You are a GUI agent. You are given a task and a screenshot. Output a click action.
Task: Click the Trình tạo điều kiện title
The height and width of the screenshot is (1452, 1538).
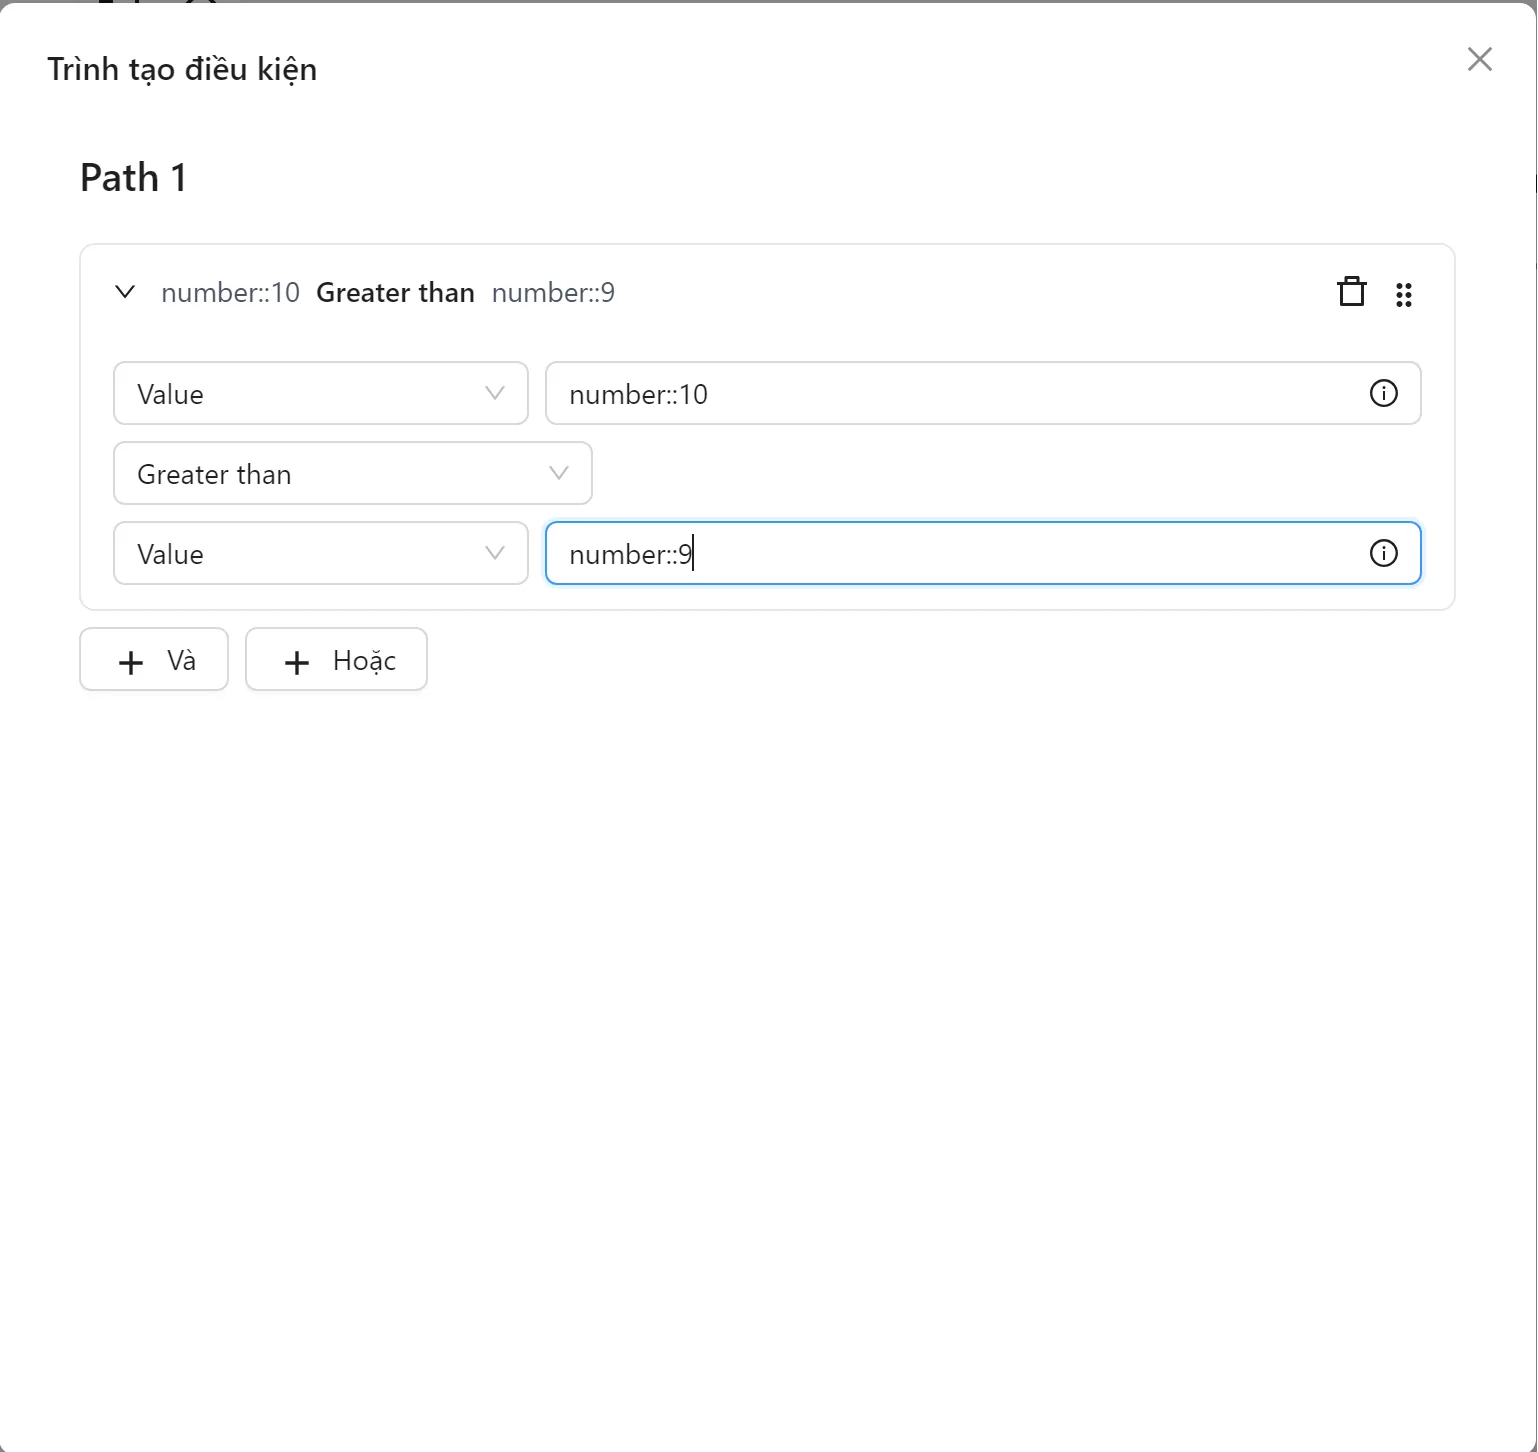coord(181,69)
